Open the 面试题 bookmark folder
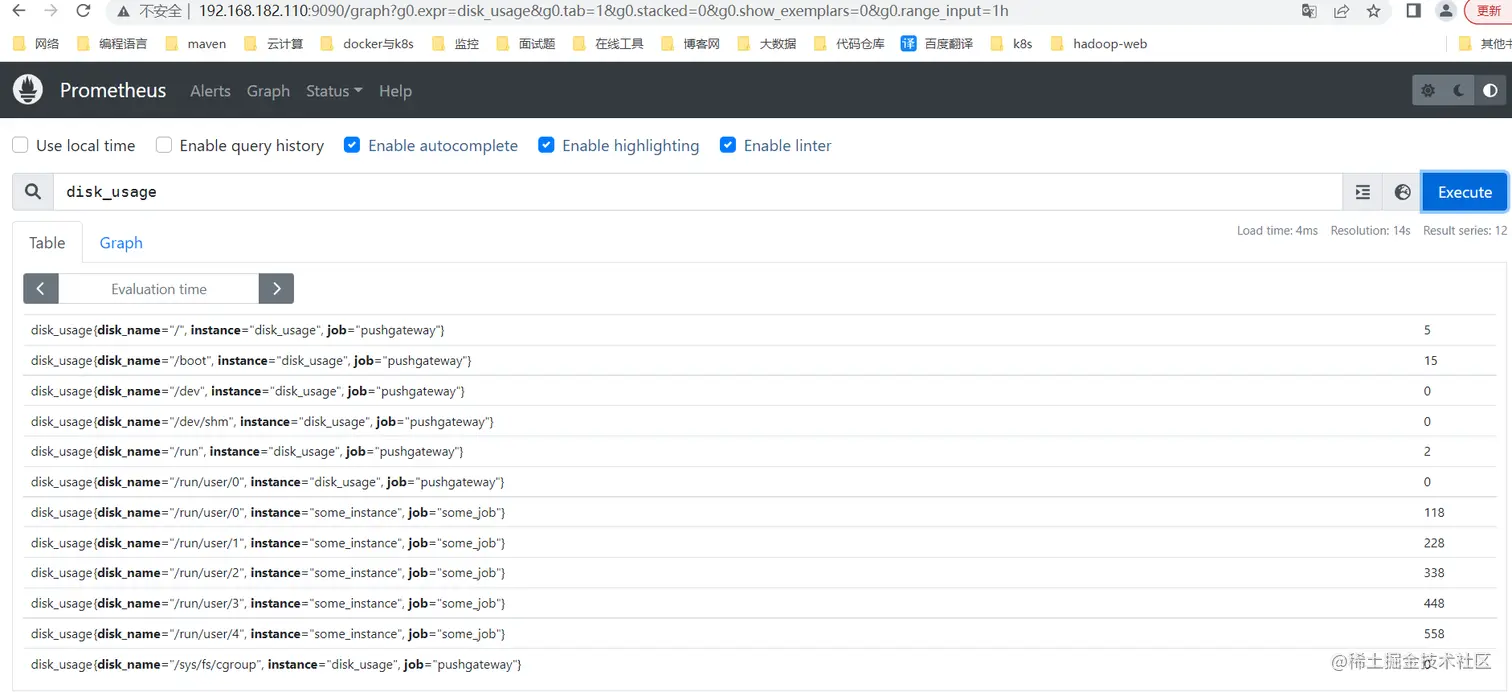Image resolution: width=1512 pixels, height=692 pixels. (525, 44)
